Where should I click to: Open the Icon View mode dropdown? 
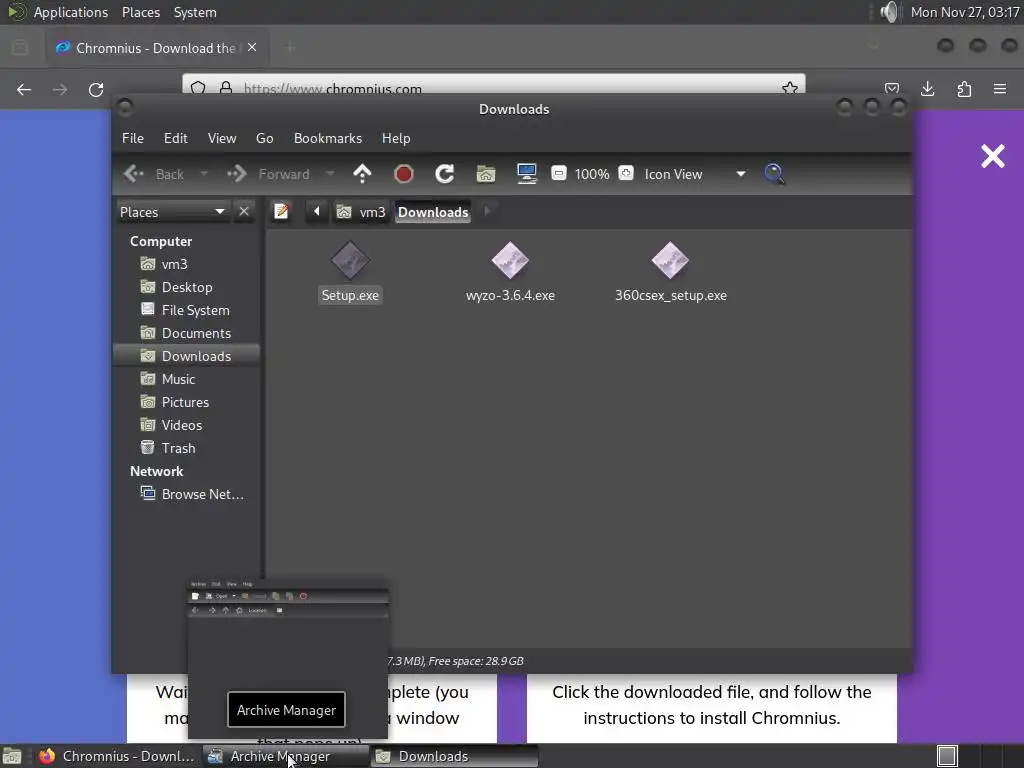[x=694, y=174]
